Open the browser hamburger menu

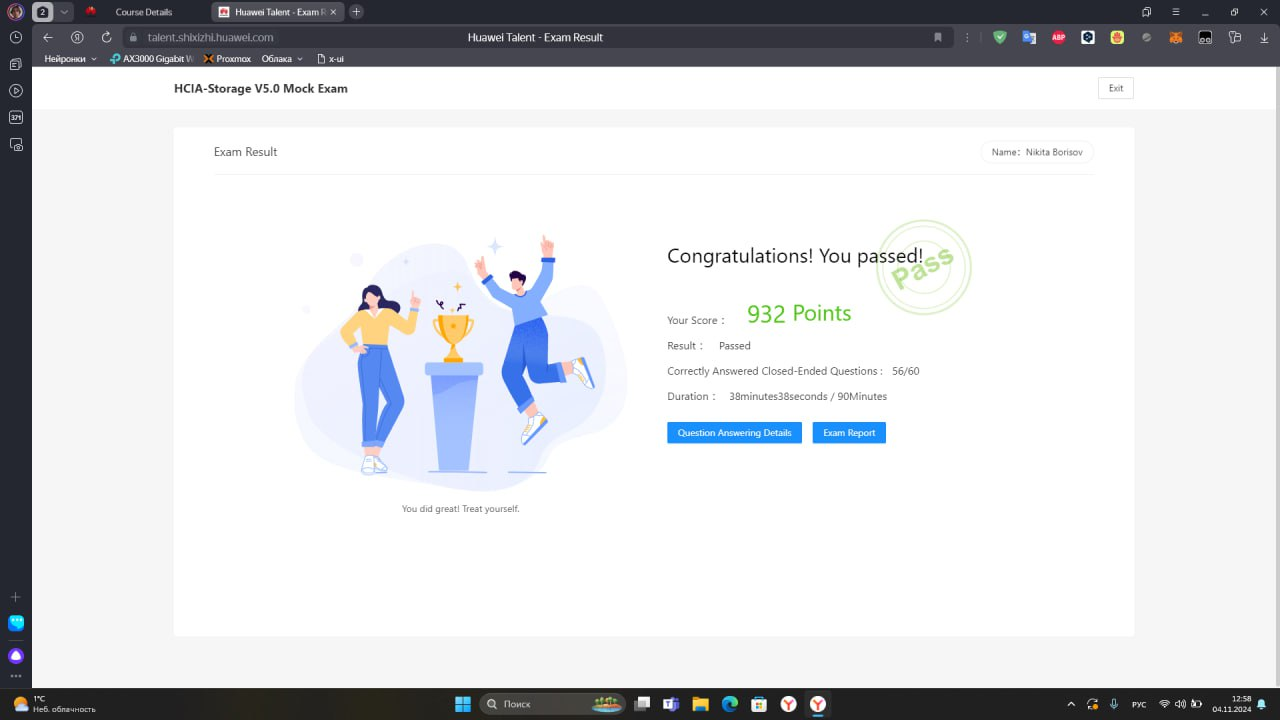pyautogui.click(x=1176, y=12)
